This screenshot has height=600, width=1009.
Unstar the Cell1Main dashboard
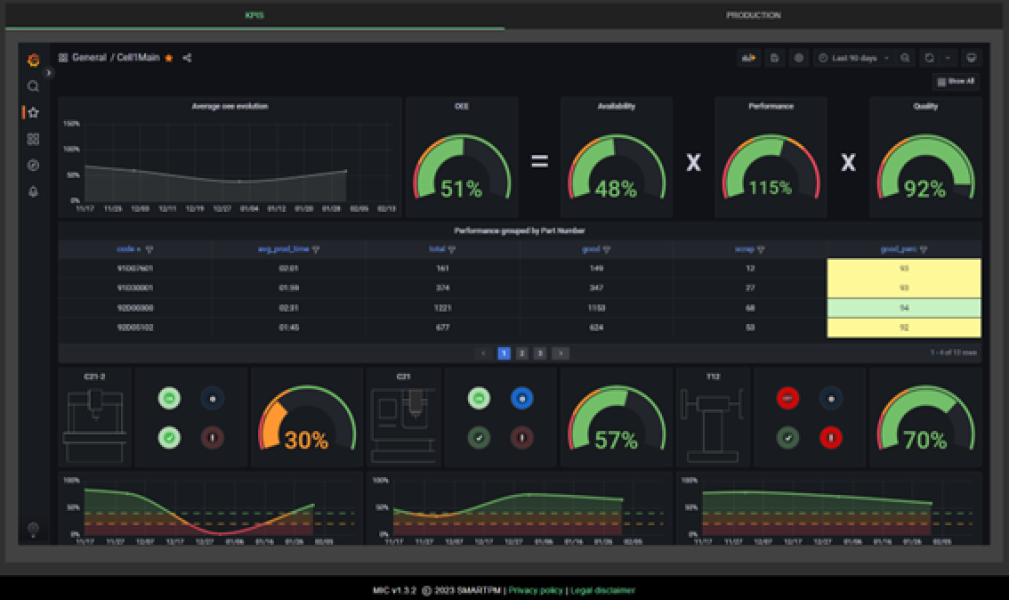coord(169,58)
